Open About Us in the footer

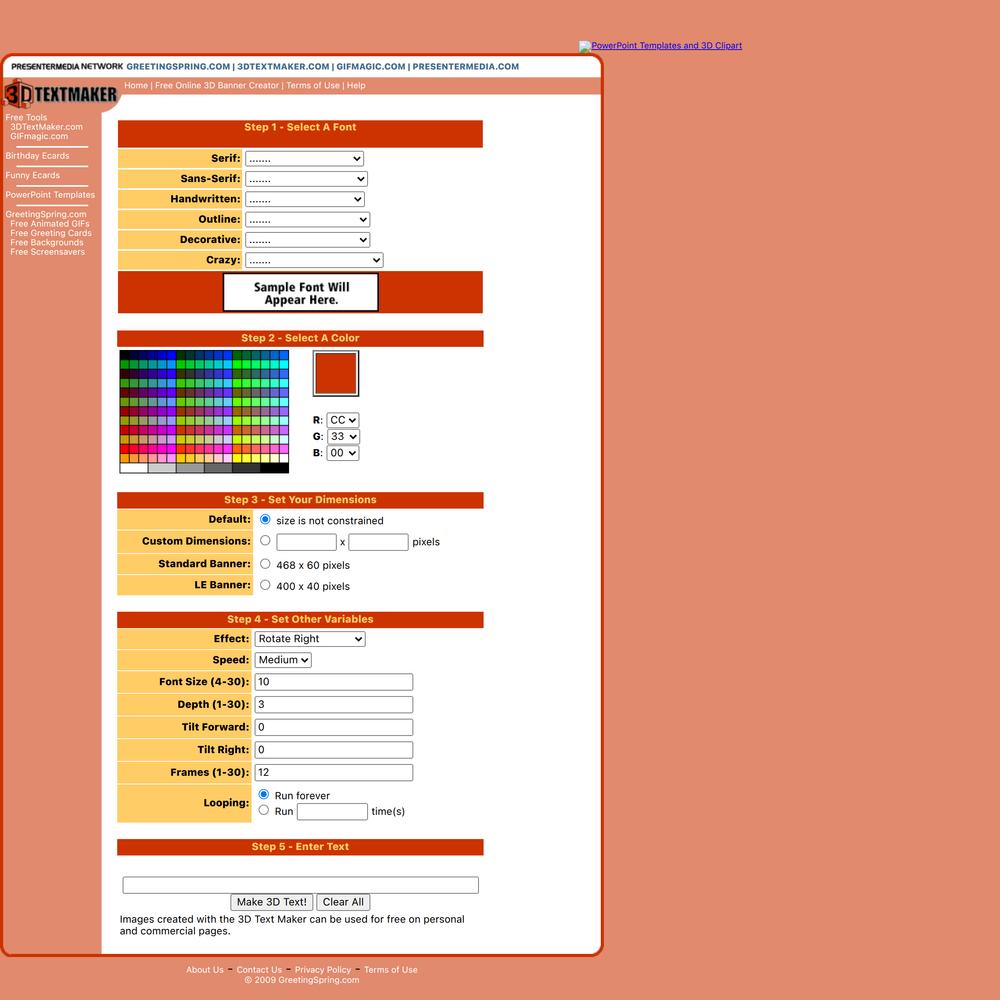pyautogui.click(x=205, y=970)
